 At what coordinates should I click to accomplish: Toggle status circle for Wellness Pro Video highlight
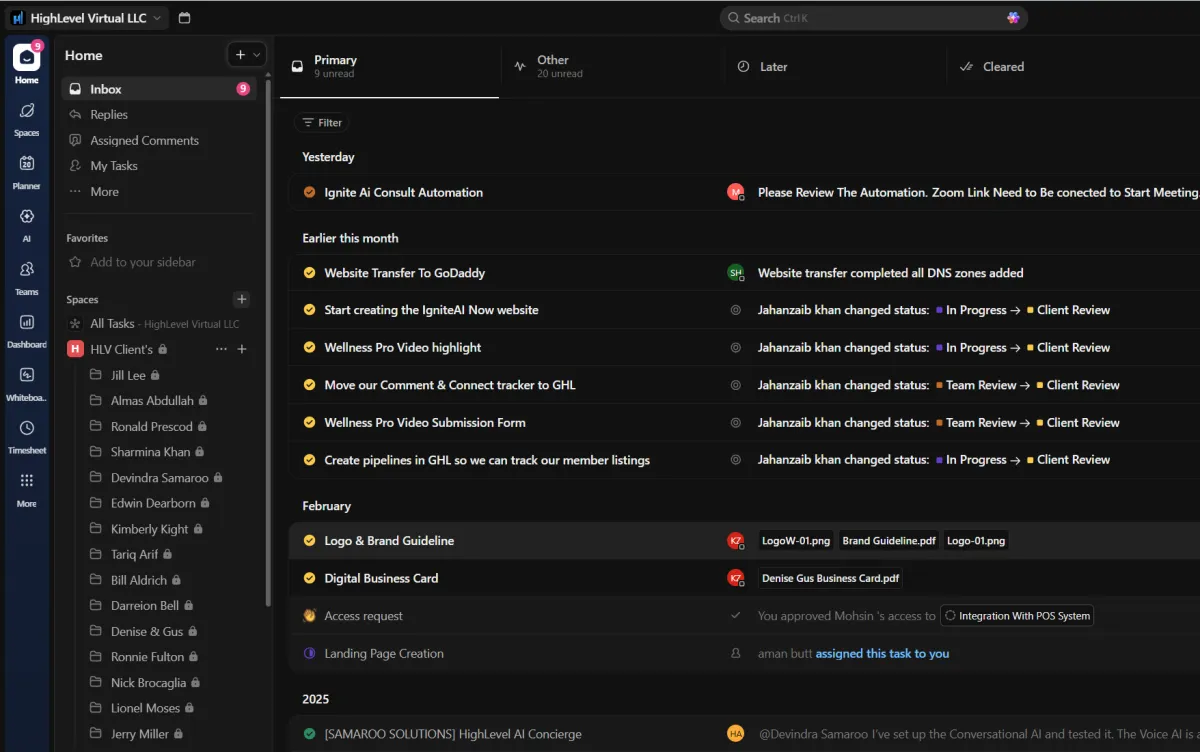pyautogui.click(x=309, y=348)
